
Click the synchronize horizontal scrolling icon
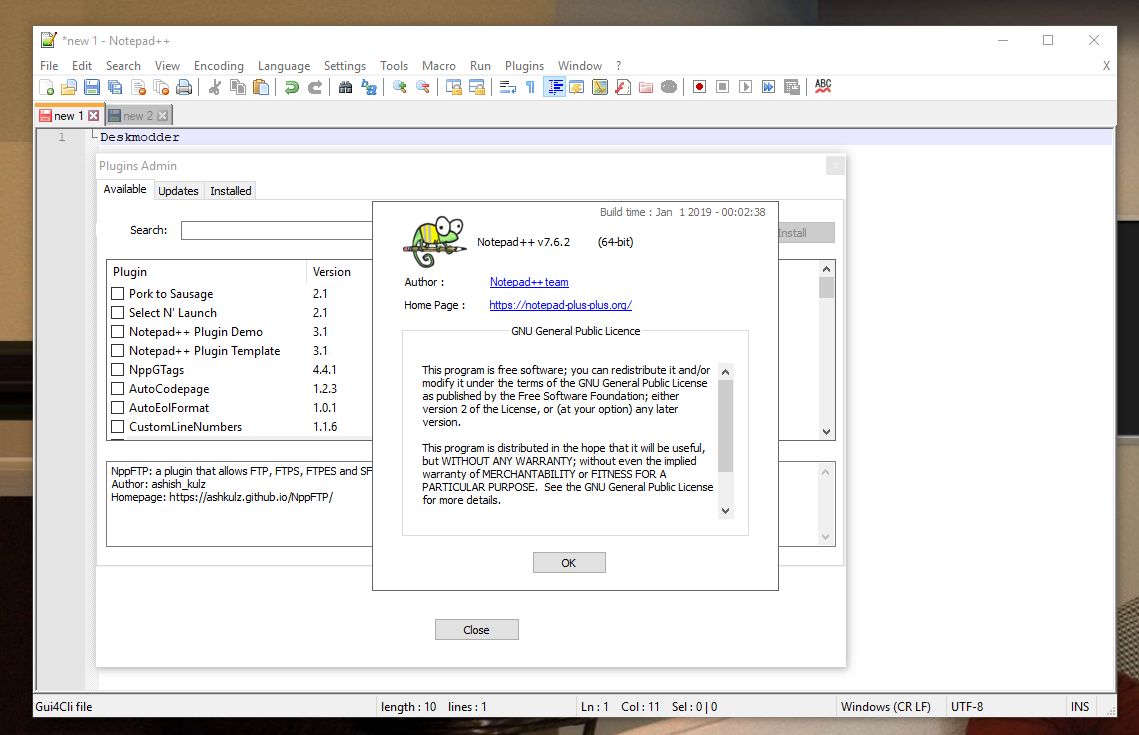tap(477, 87)
